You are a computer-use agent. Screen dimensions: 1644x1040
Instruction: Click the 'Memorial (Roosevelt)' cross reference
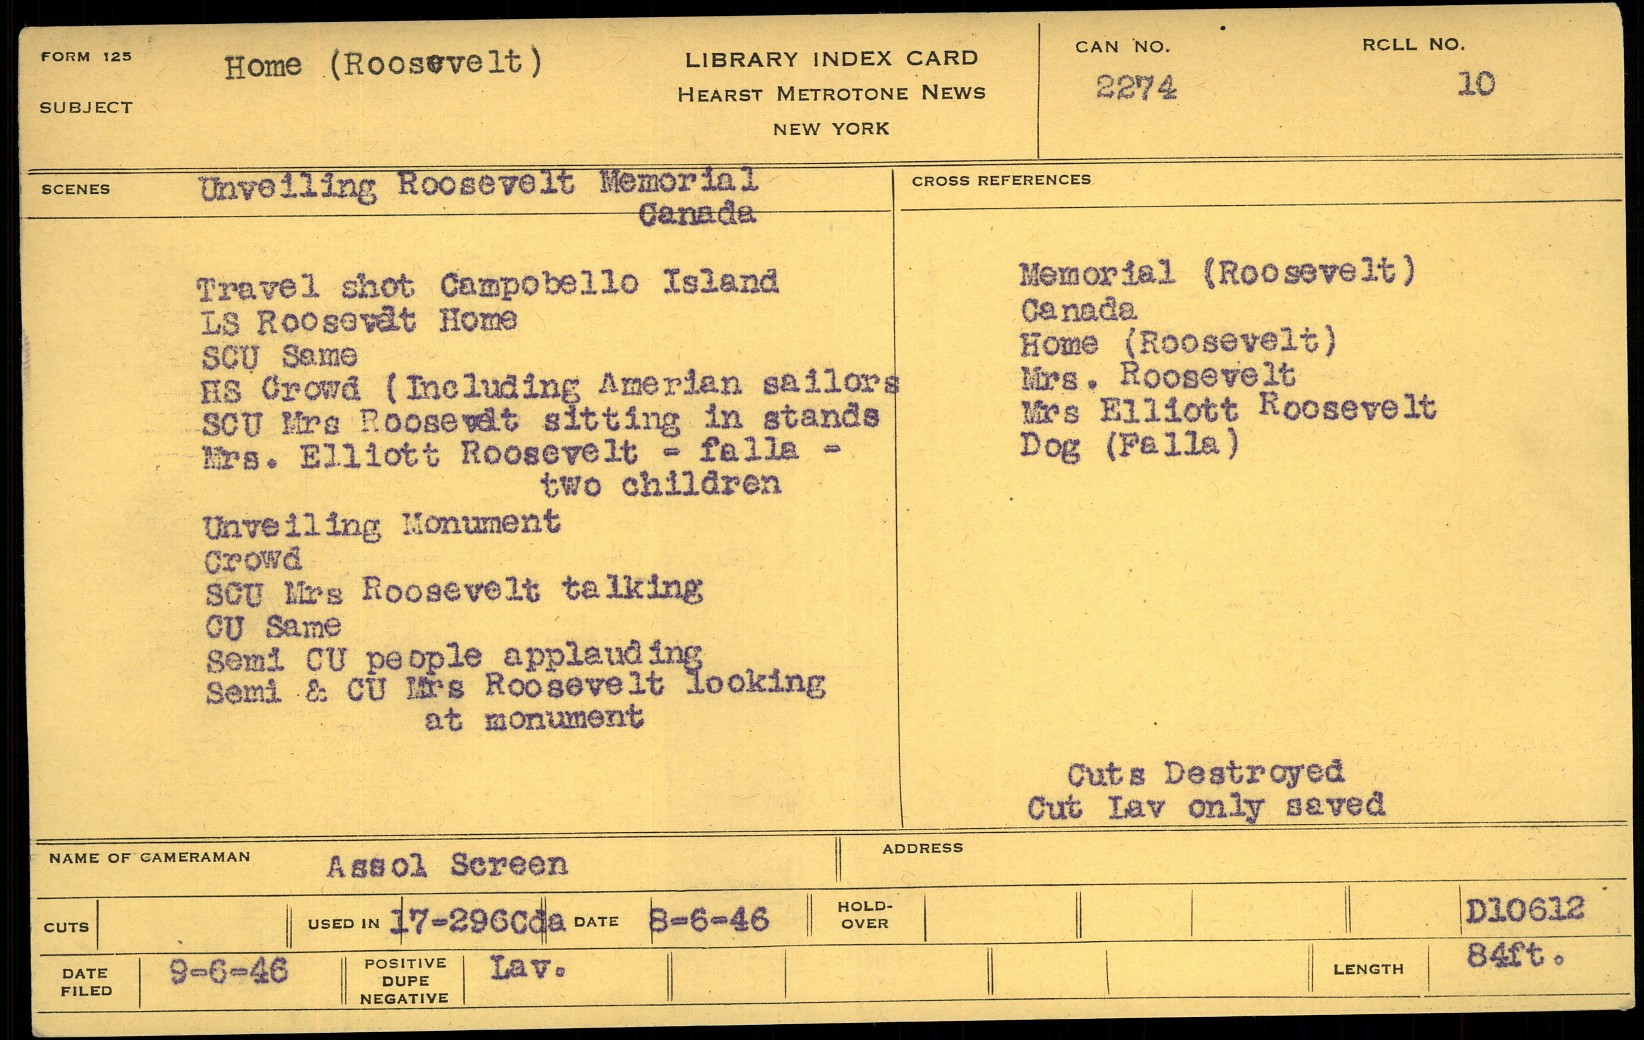coord(1217,273)
